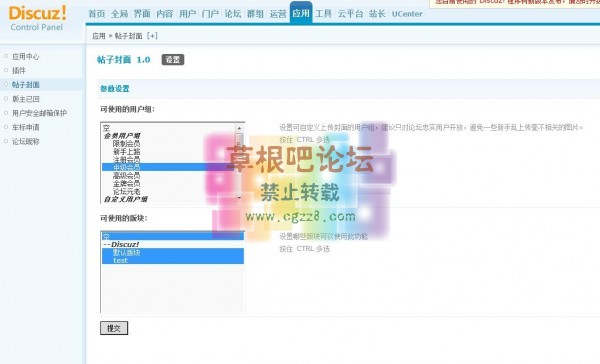Open the UCenter top menu
600x364 pixels.
[x=407, y=14]
